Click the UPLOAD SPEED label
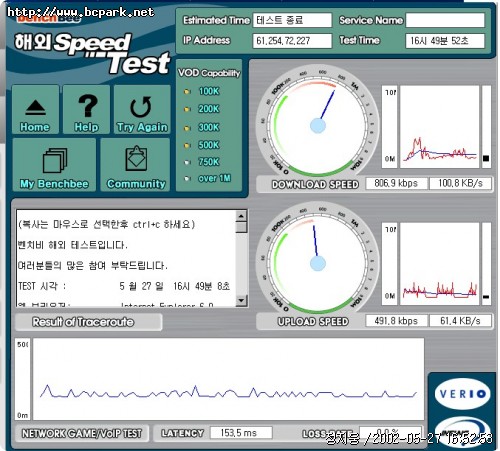500x451 pixels. (313, 322)
